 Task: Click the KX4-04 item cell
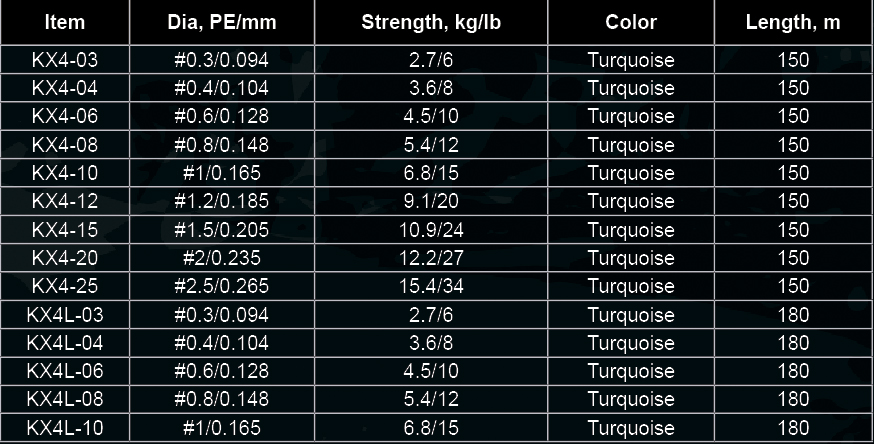(65, 88)
